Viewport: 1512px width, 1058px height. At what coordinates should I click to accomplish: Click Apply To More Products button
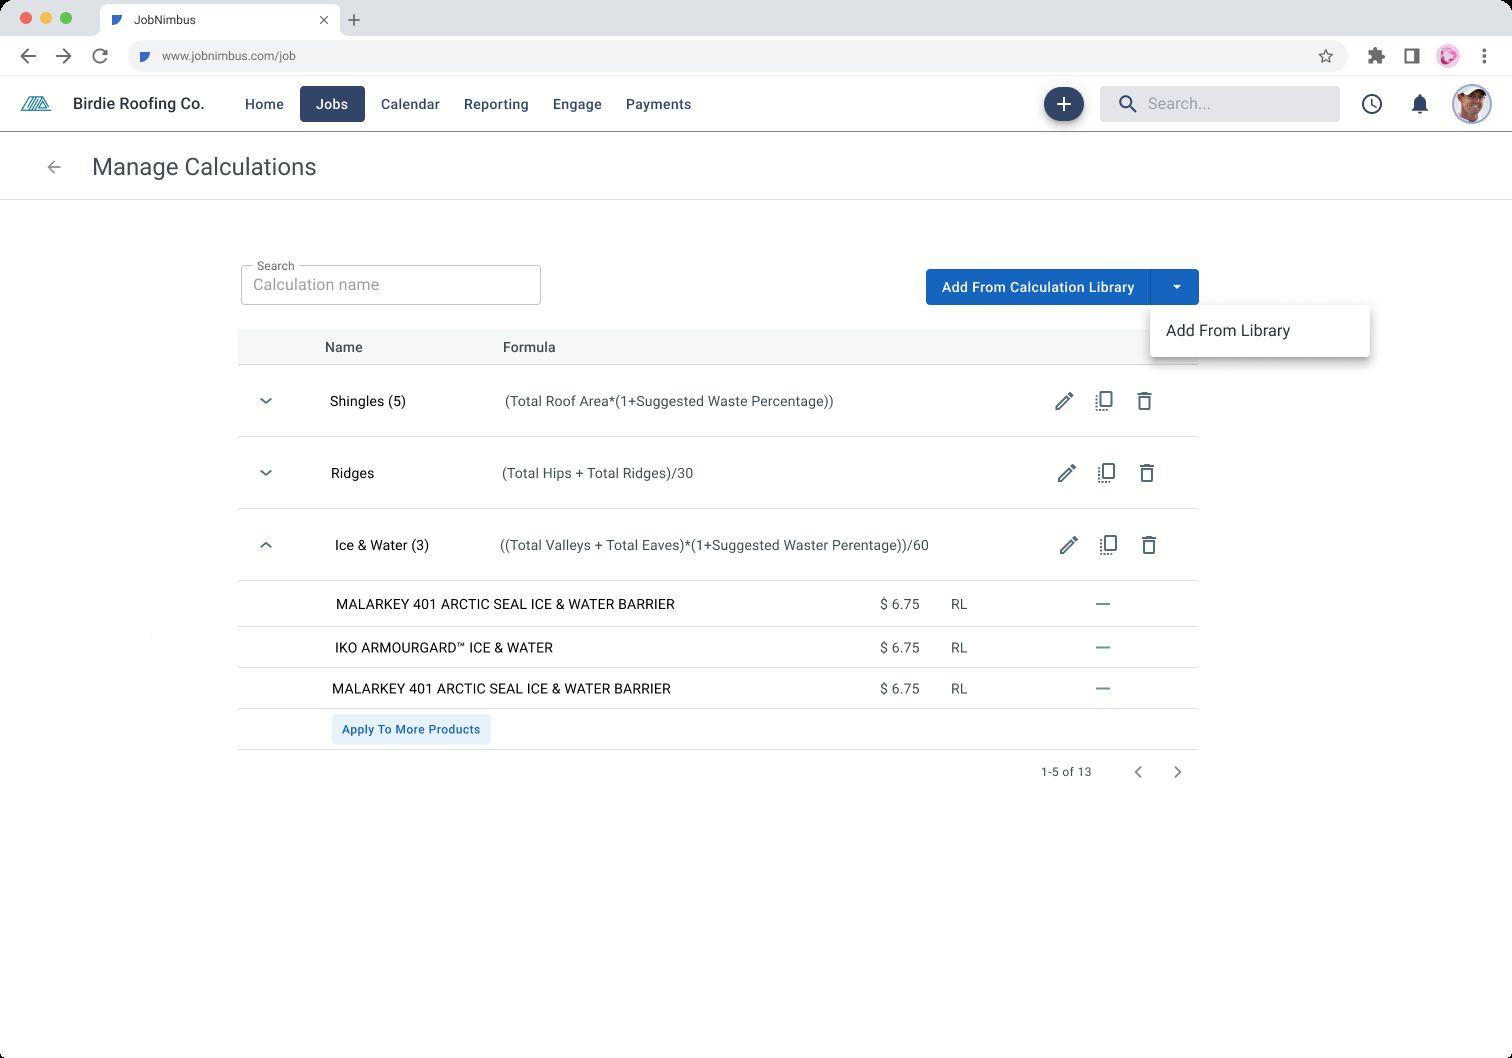pyautogui.click(x=411, y=729)
